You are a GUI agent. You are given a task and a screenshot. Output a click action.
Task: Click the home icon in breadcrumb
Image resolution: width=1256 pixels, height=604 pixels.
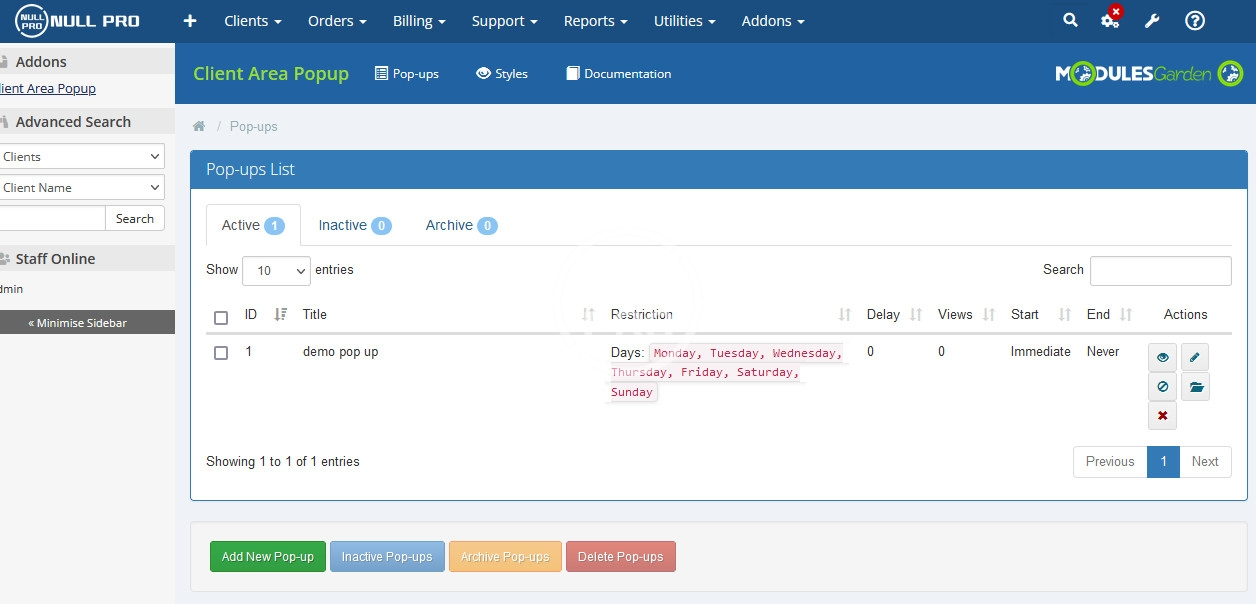pos(199,126)
